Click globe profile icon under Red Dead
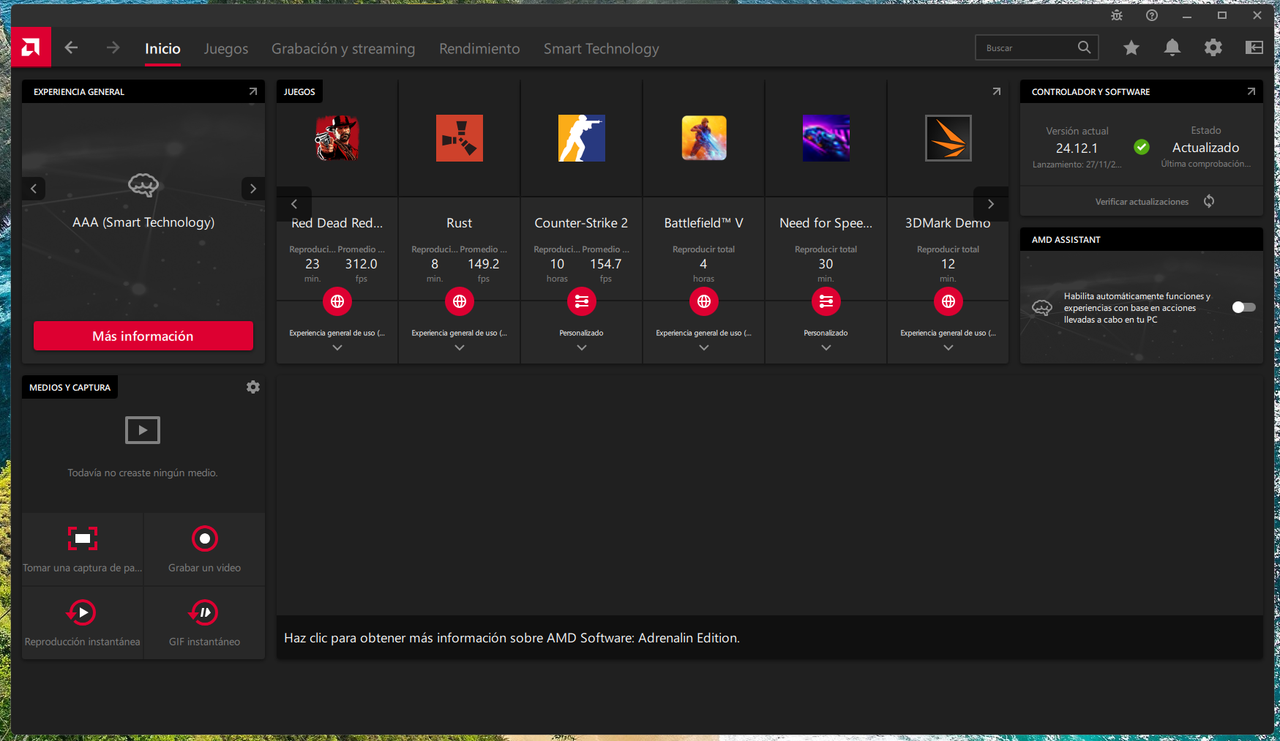Viewport: 1280px width, 741px height. point(337,301)
